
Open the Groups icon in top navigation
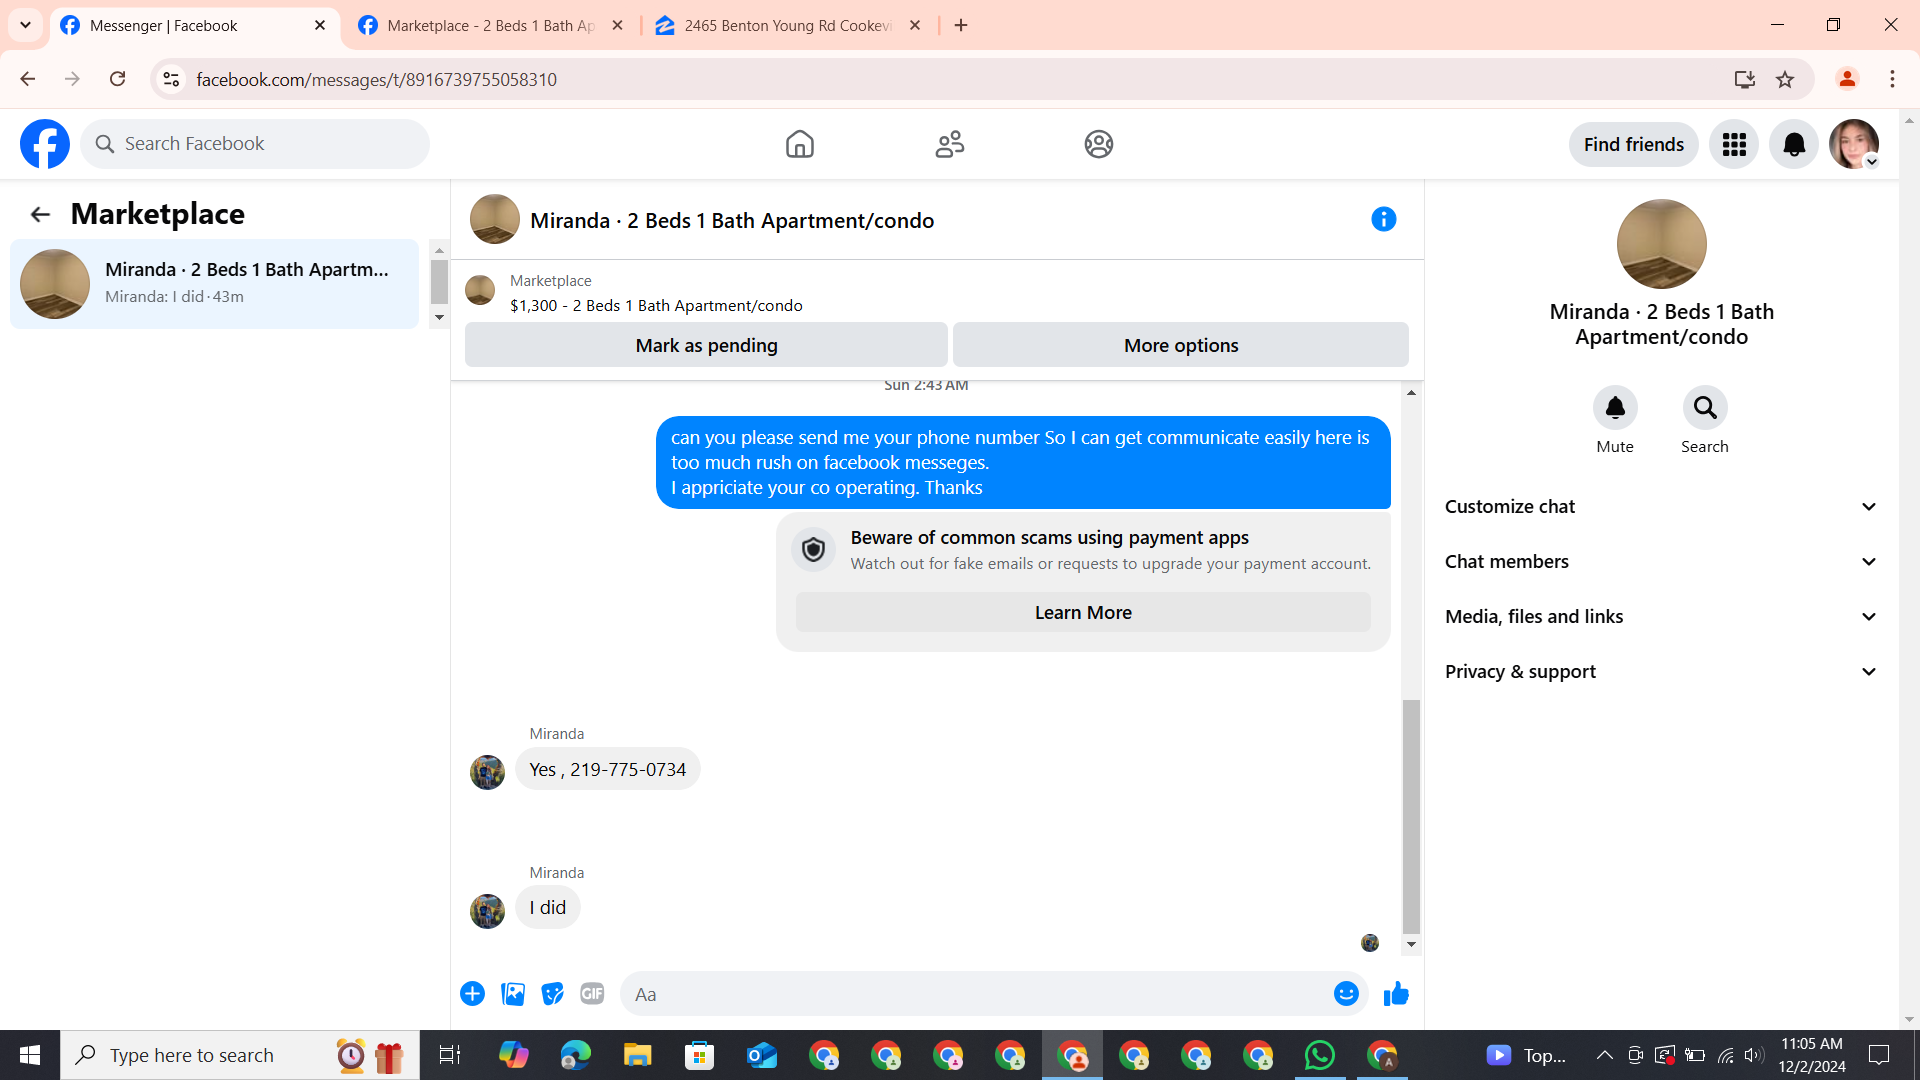pos(1099,144)
